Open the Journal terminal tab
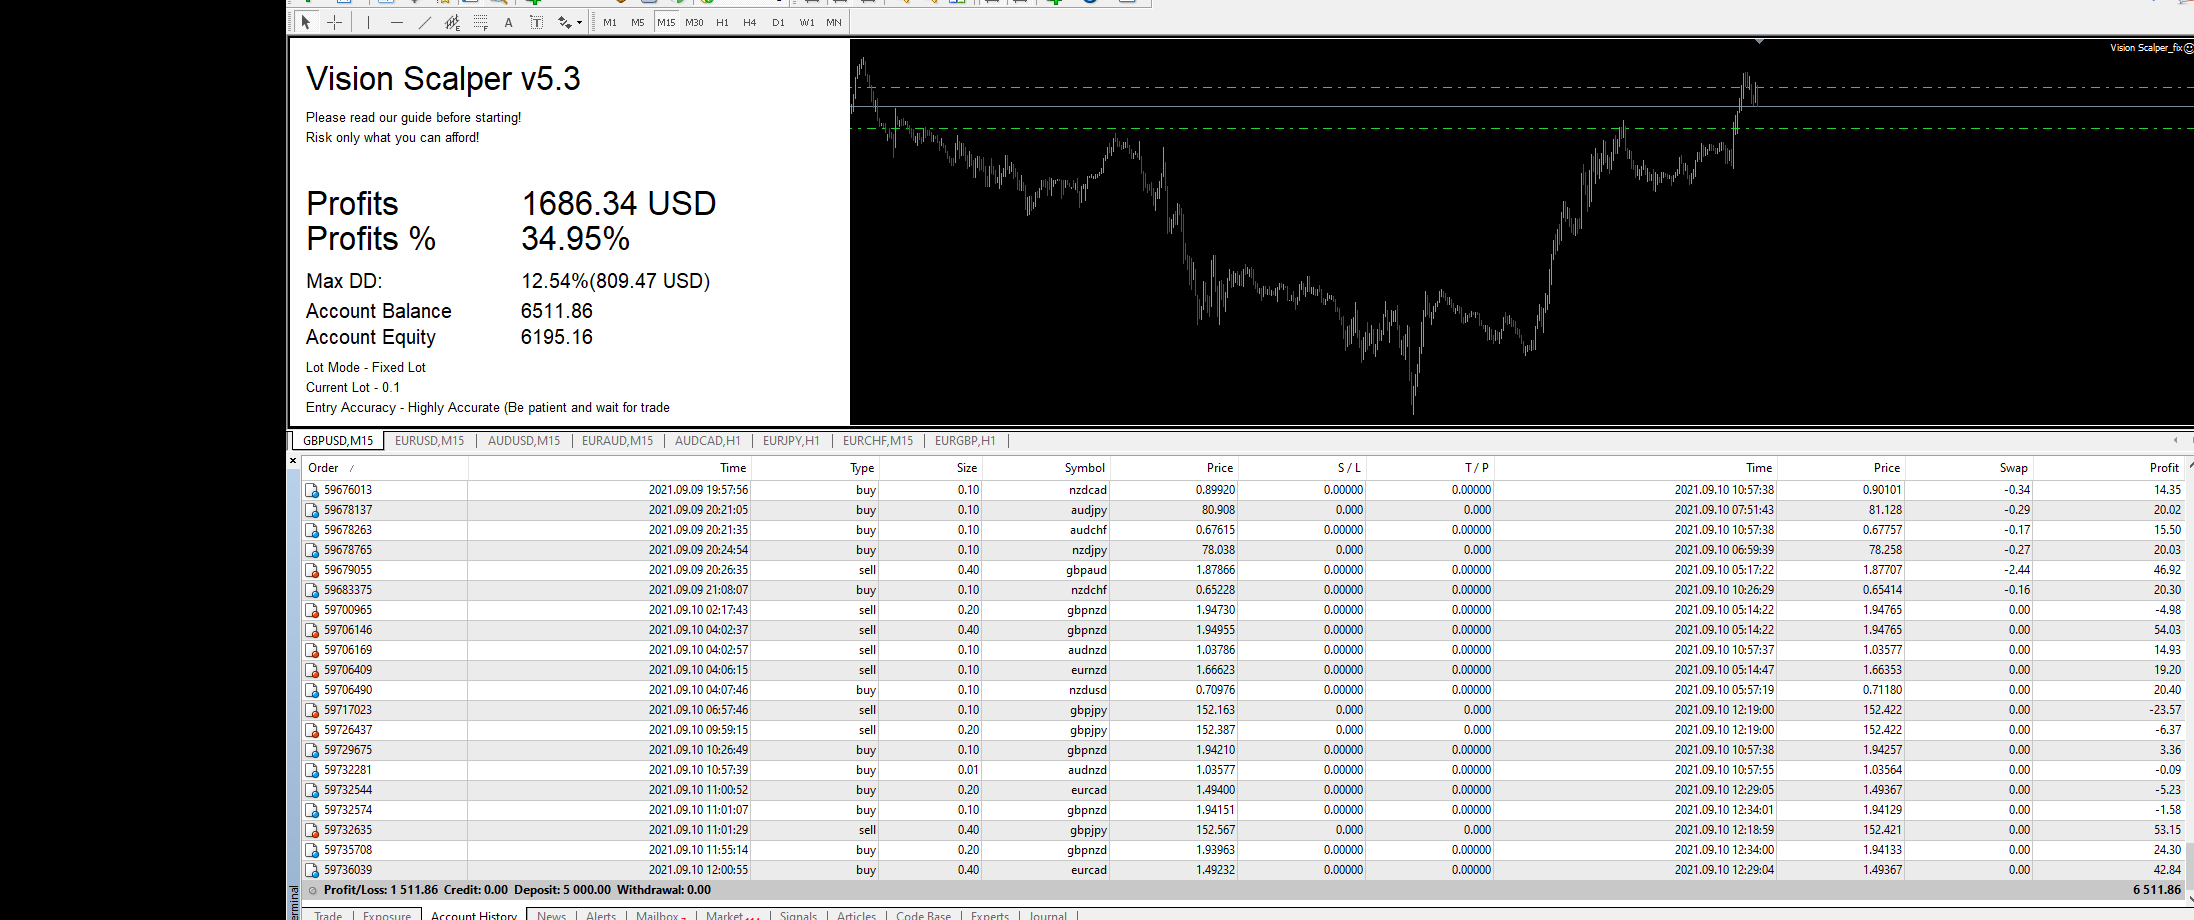The image size is (2194, 920). pos(1047,915)
